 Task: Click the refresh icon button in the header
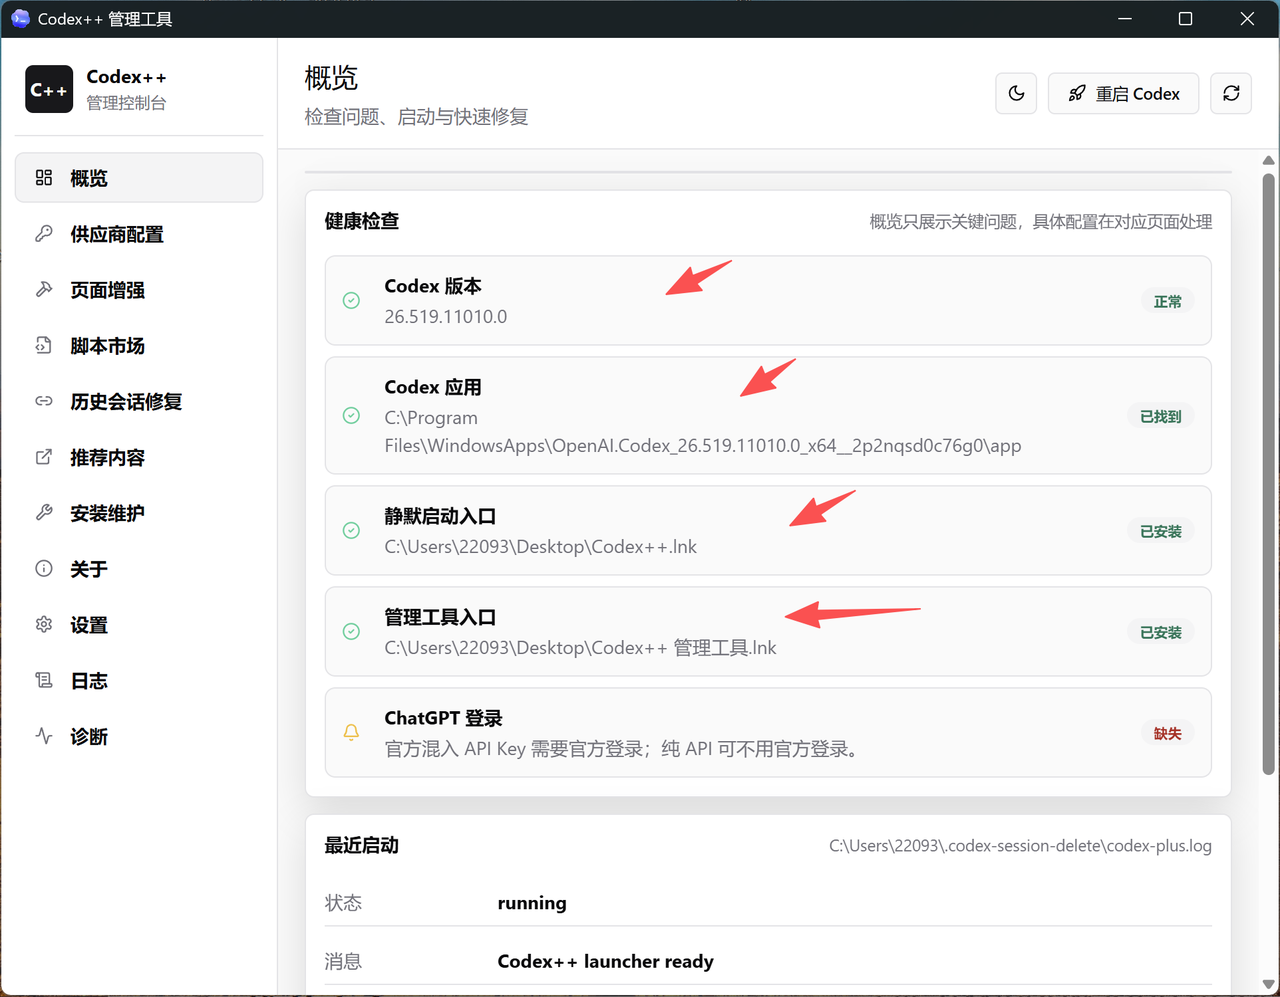coord(1231,94)
